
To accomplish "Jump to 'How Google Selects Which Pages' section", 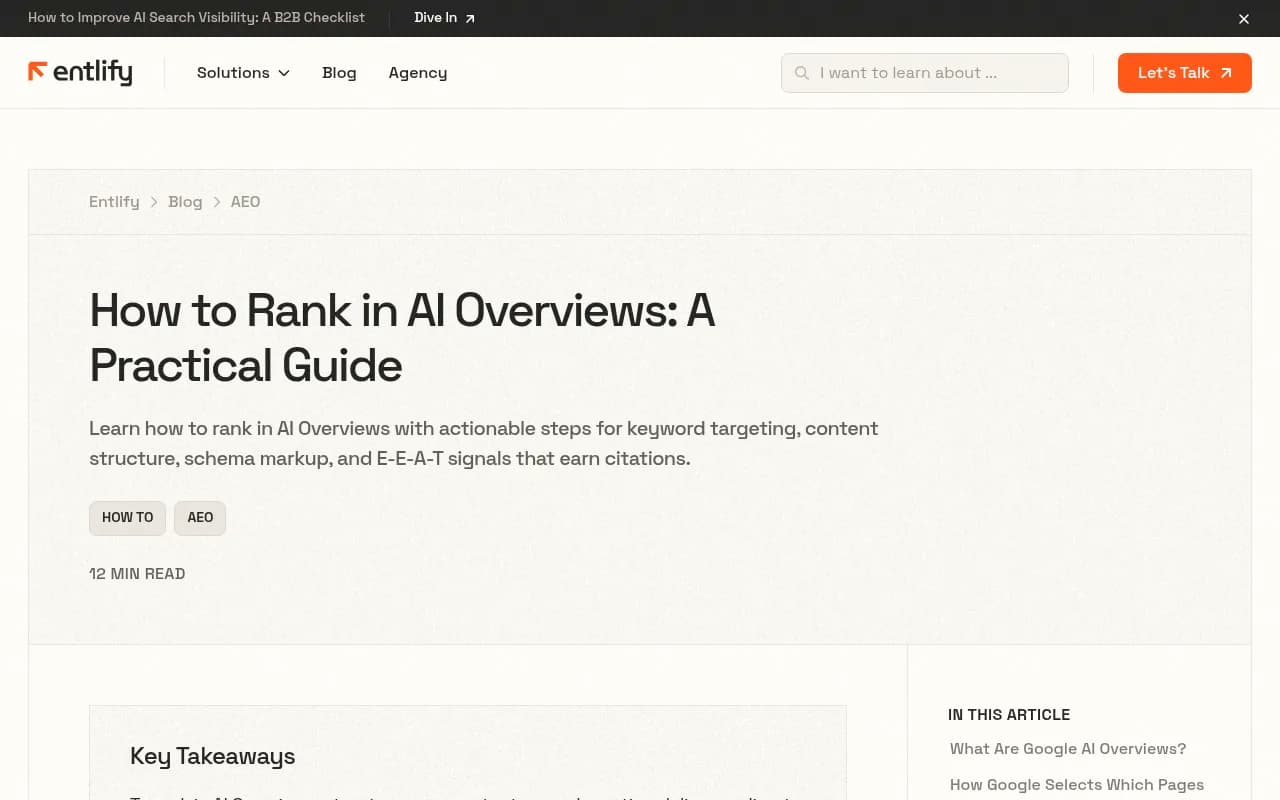I will (x=1077, y=785).
